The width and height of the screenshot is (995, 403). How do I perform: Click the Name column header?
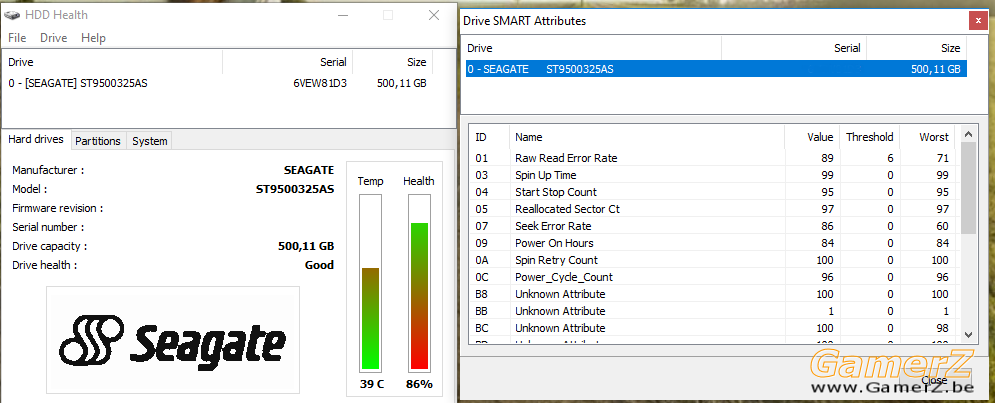tap(647, 137)
